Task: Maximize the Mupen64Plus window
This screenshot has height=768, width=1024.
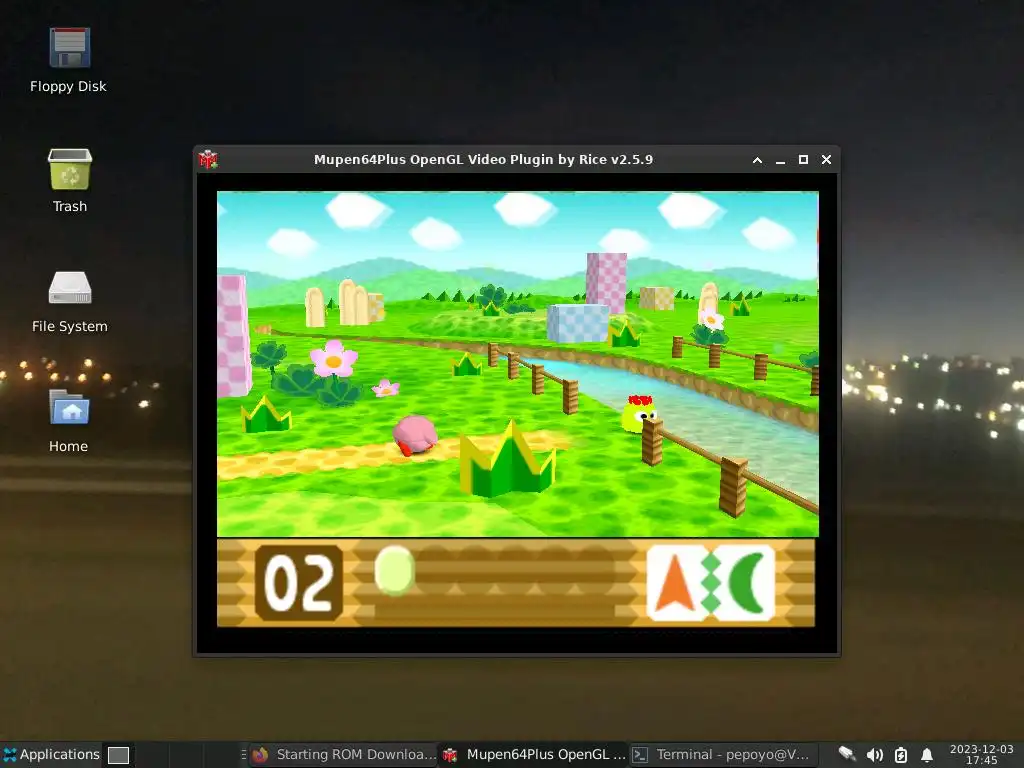Action: pyautogui.click(x=803, y=160)
